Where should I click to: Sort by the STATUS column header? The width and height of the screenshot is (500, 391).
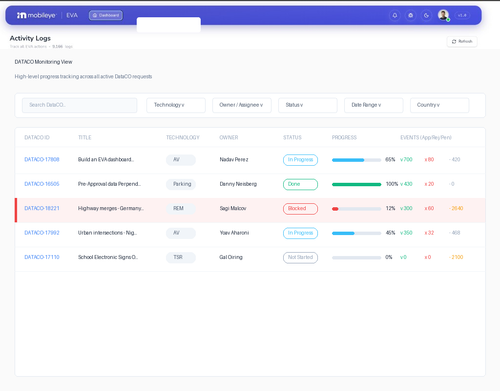(x=292, y=137)
